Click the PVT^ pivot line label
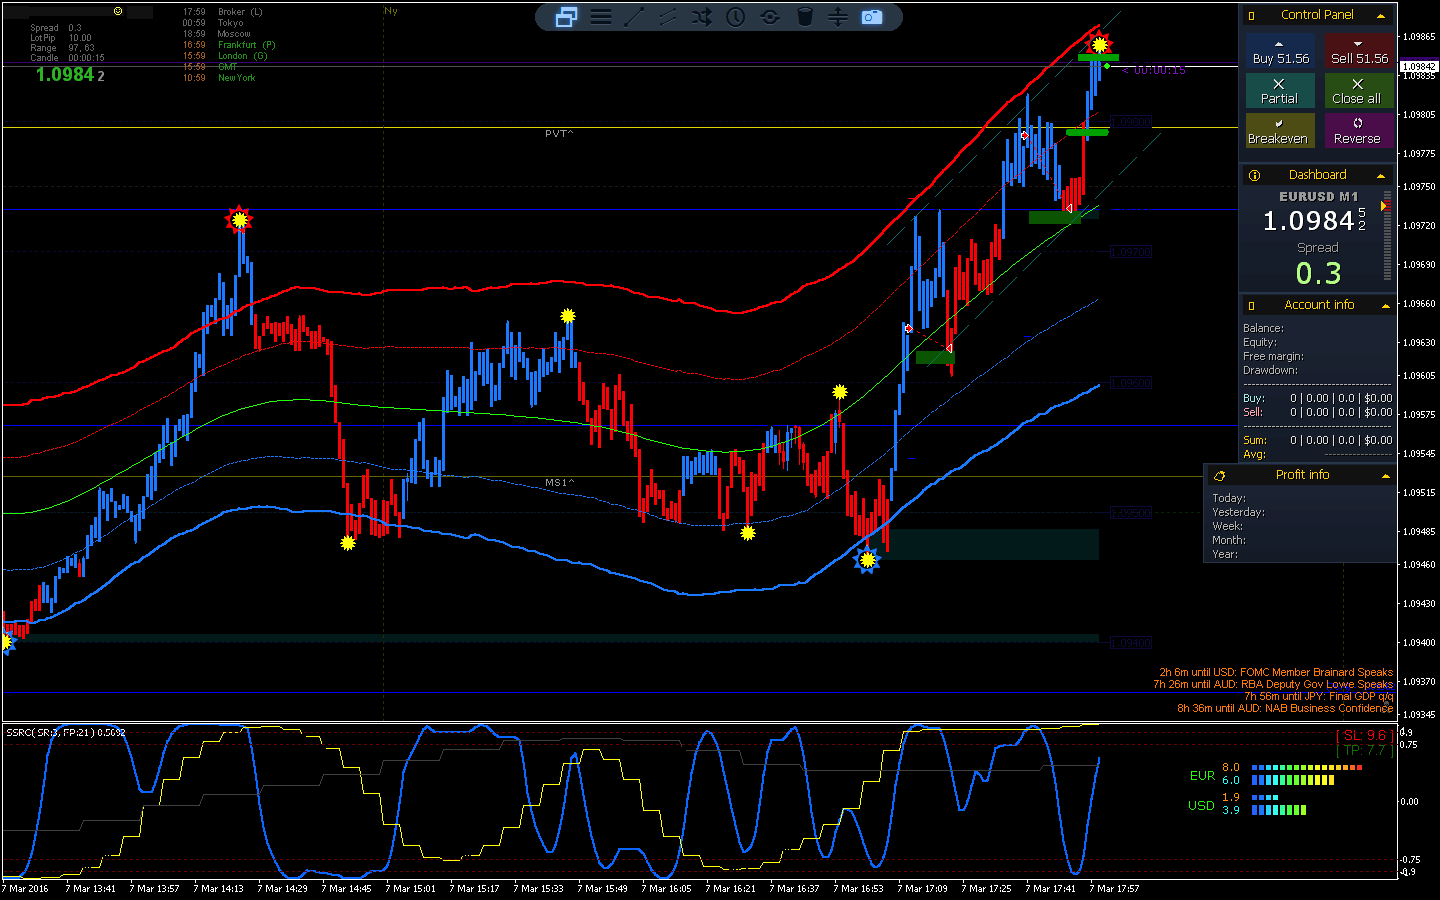This screenshot has width=1440, height=900. [x=559, y=134]
